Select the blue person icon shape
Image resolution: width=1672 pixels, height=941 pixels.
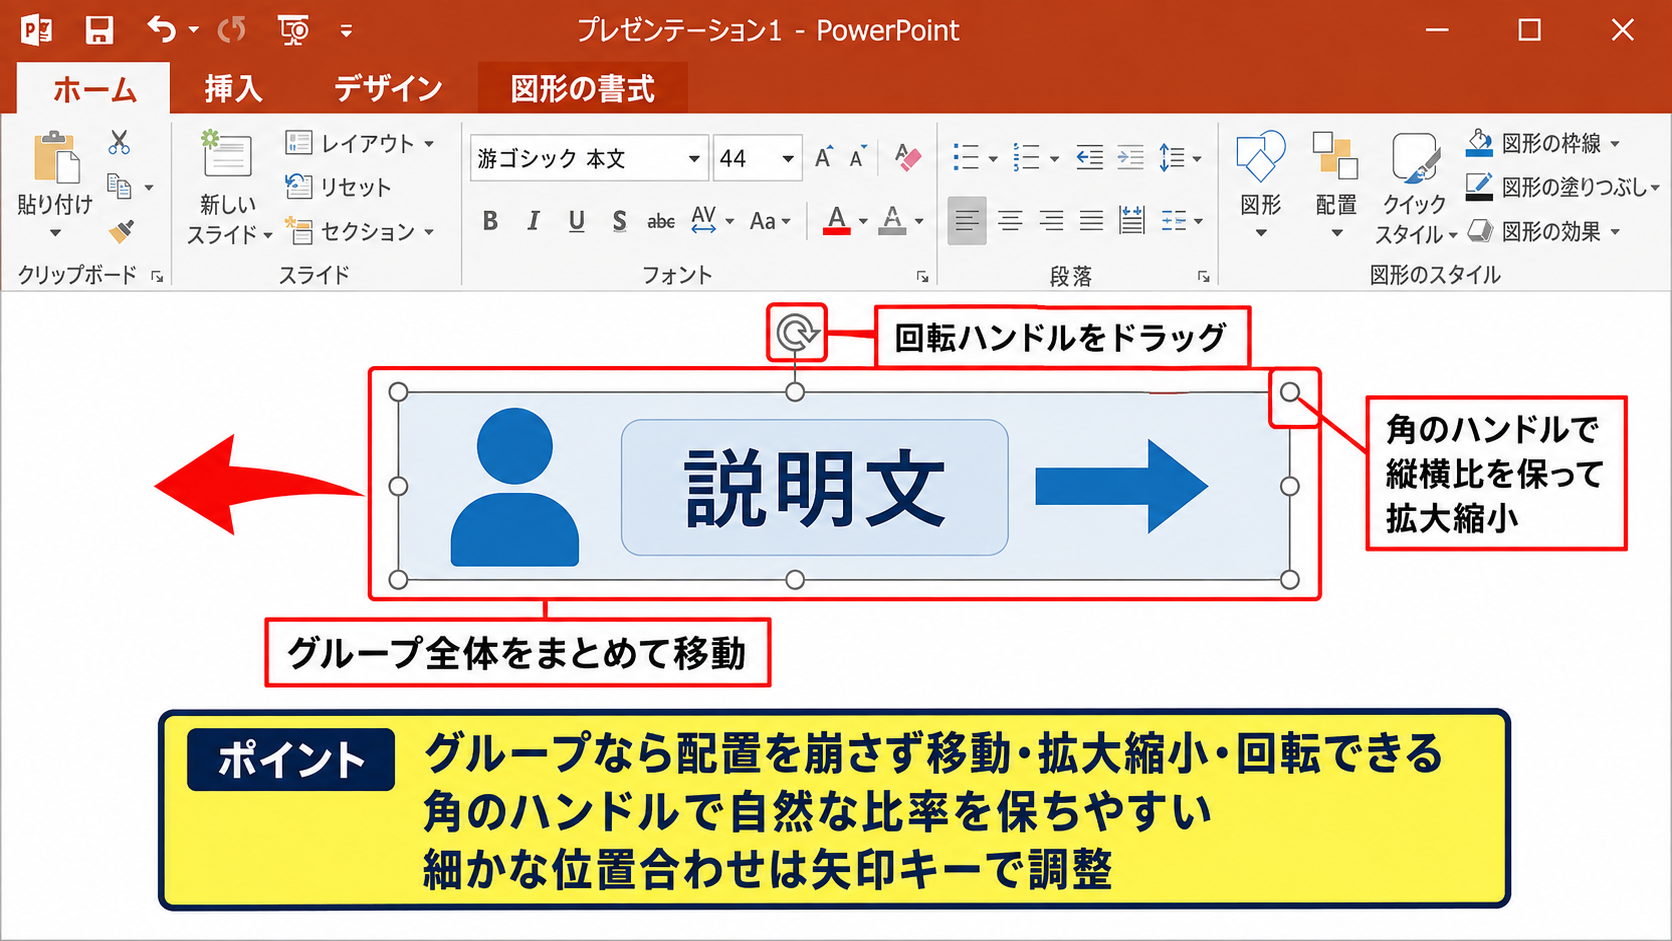point(515,487)
